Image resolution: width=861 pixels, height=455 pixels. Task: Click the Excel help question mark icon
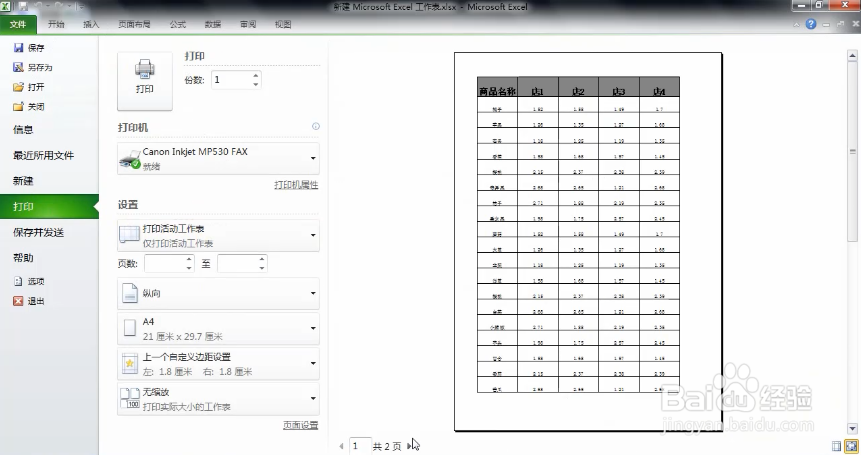pos(811,24)
